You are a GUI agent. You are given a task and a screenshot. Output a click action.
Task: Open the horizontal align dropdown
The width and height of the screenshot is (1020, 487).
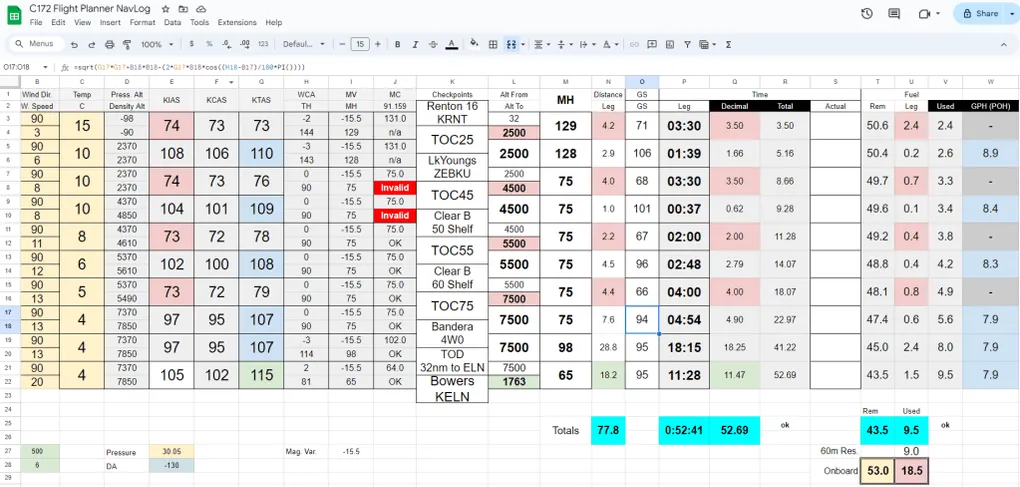pos(541,44)
